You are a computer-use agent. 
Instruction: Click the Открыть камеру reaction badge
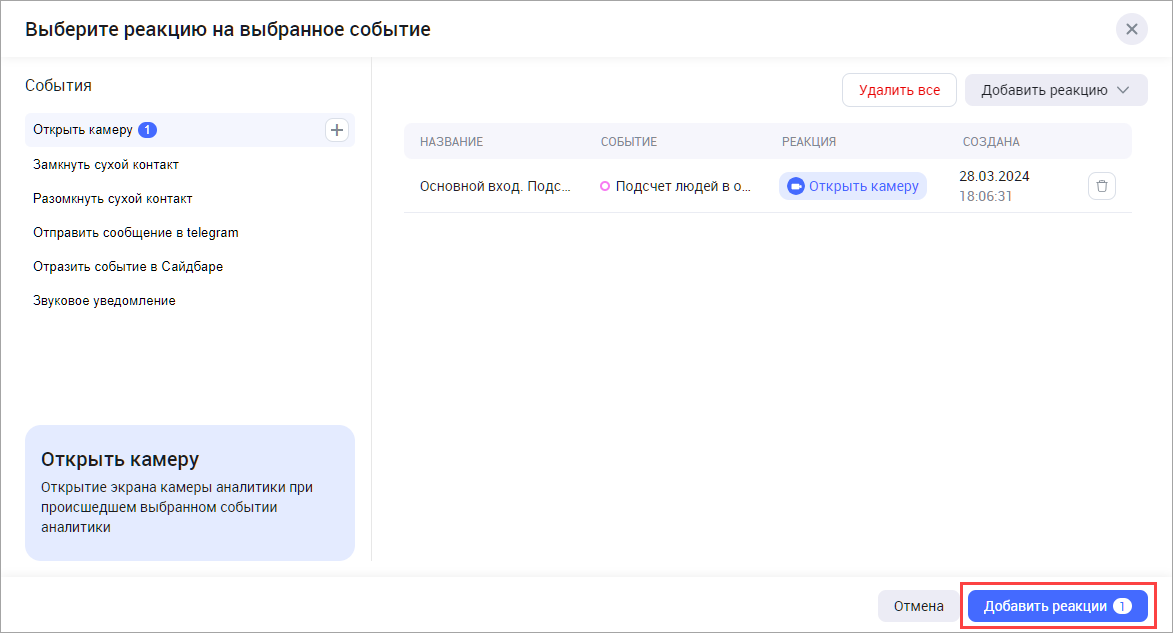click(853, 186)
